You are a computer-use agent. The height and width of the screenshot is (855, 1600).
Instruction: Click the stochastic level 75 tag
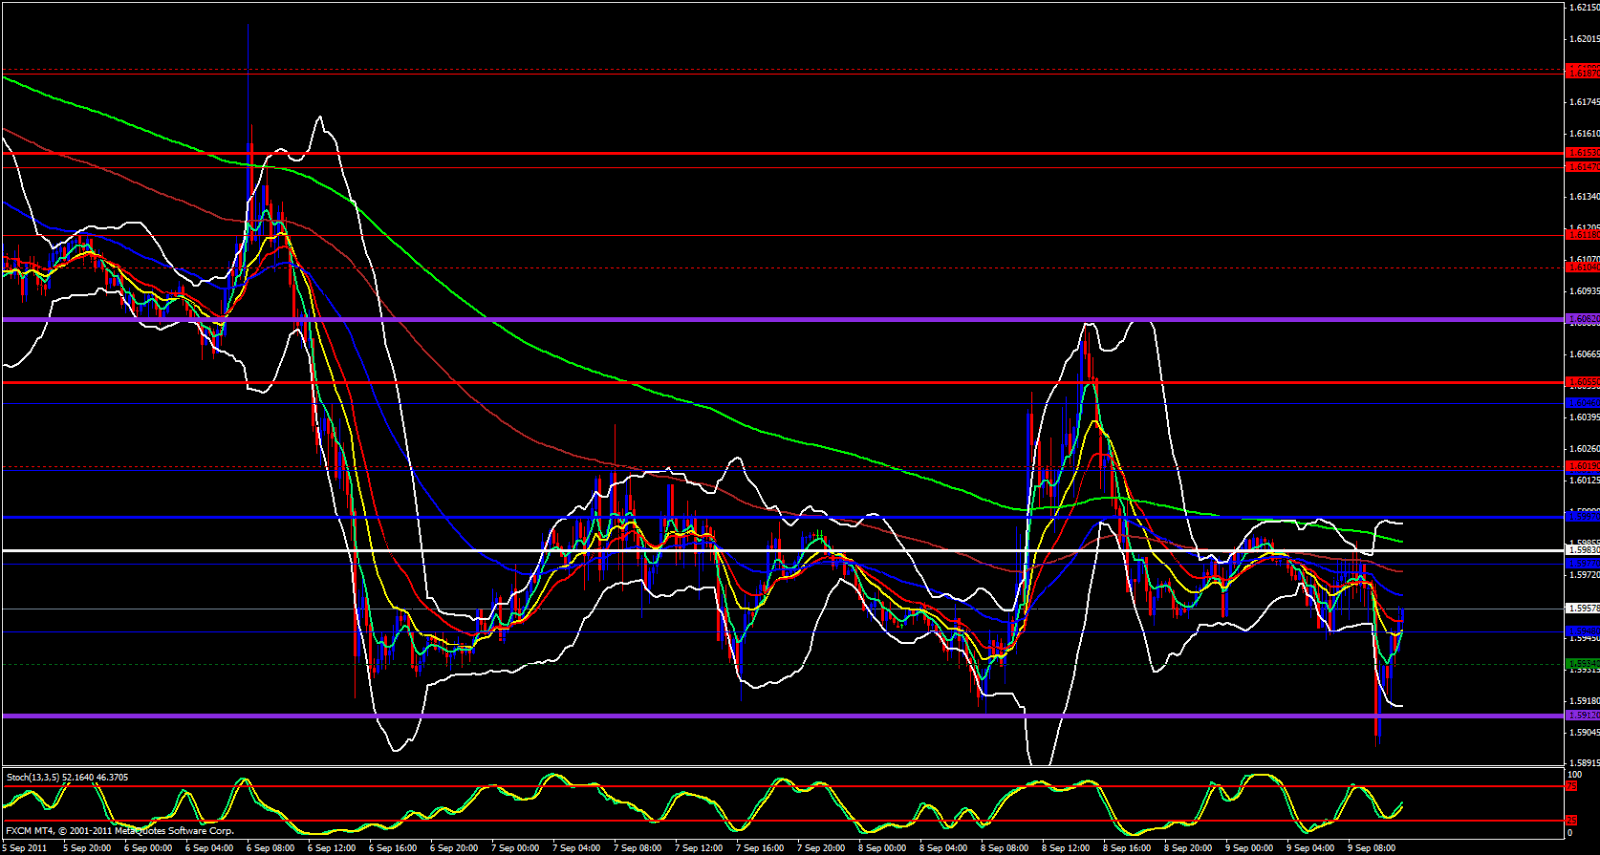pos(1571,786)
